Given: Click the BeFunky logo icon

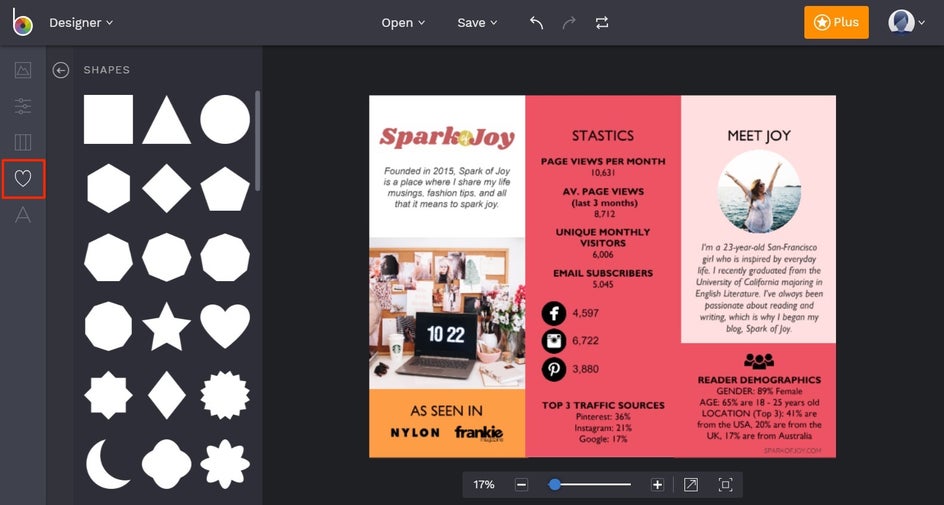Looking at the screenshot, I should (x=23, y=22).
